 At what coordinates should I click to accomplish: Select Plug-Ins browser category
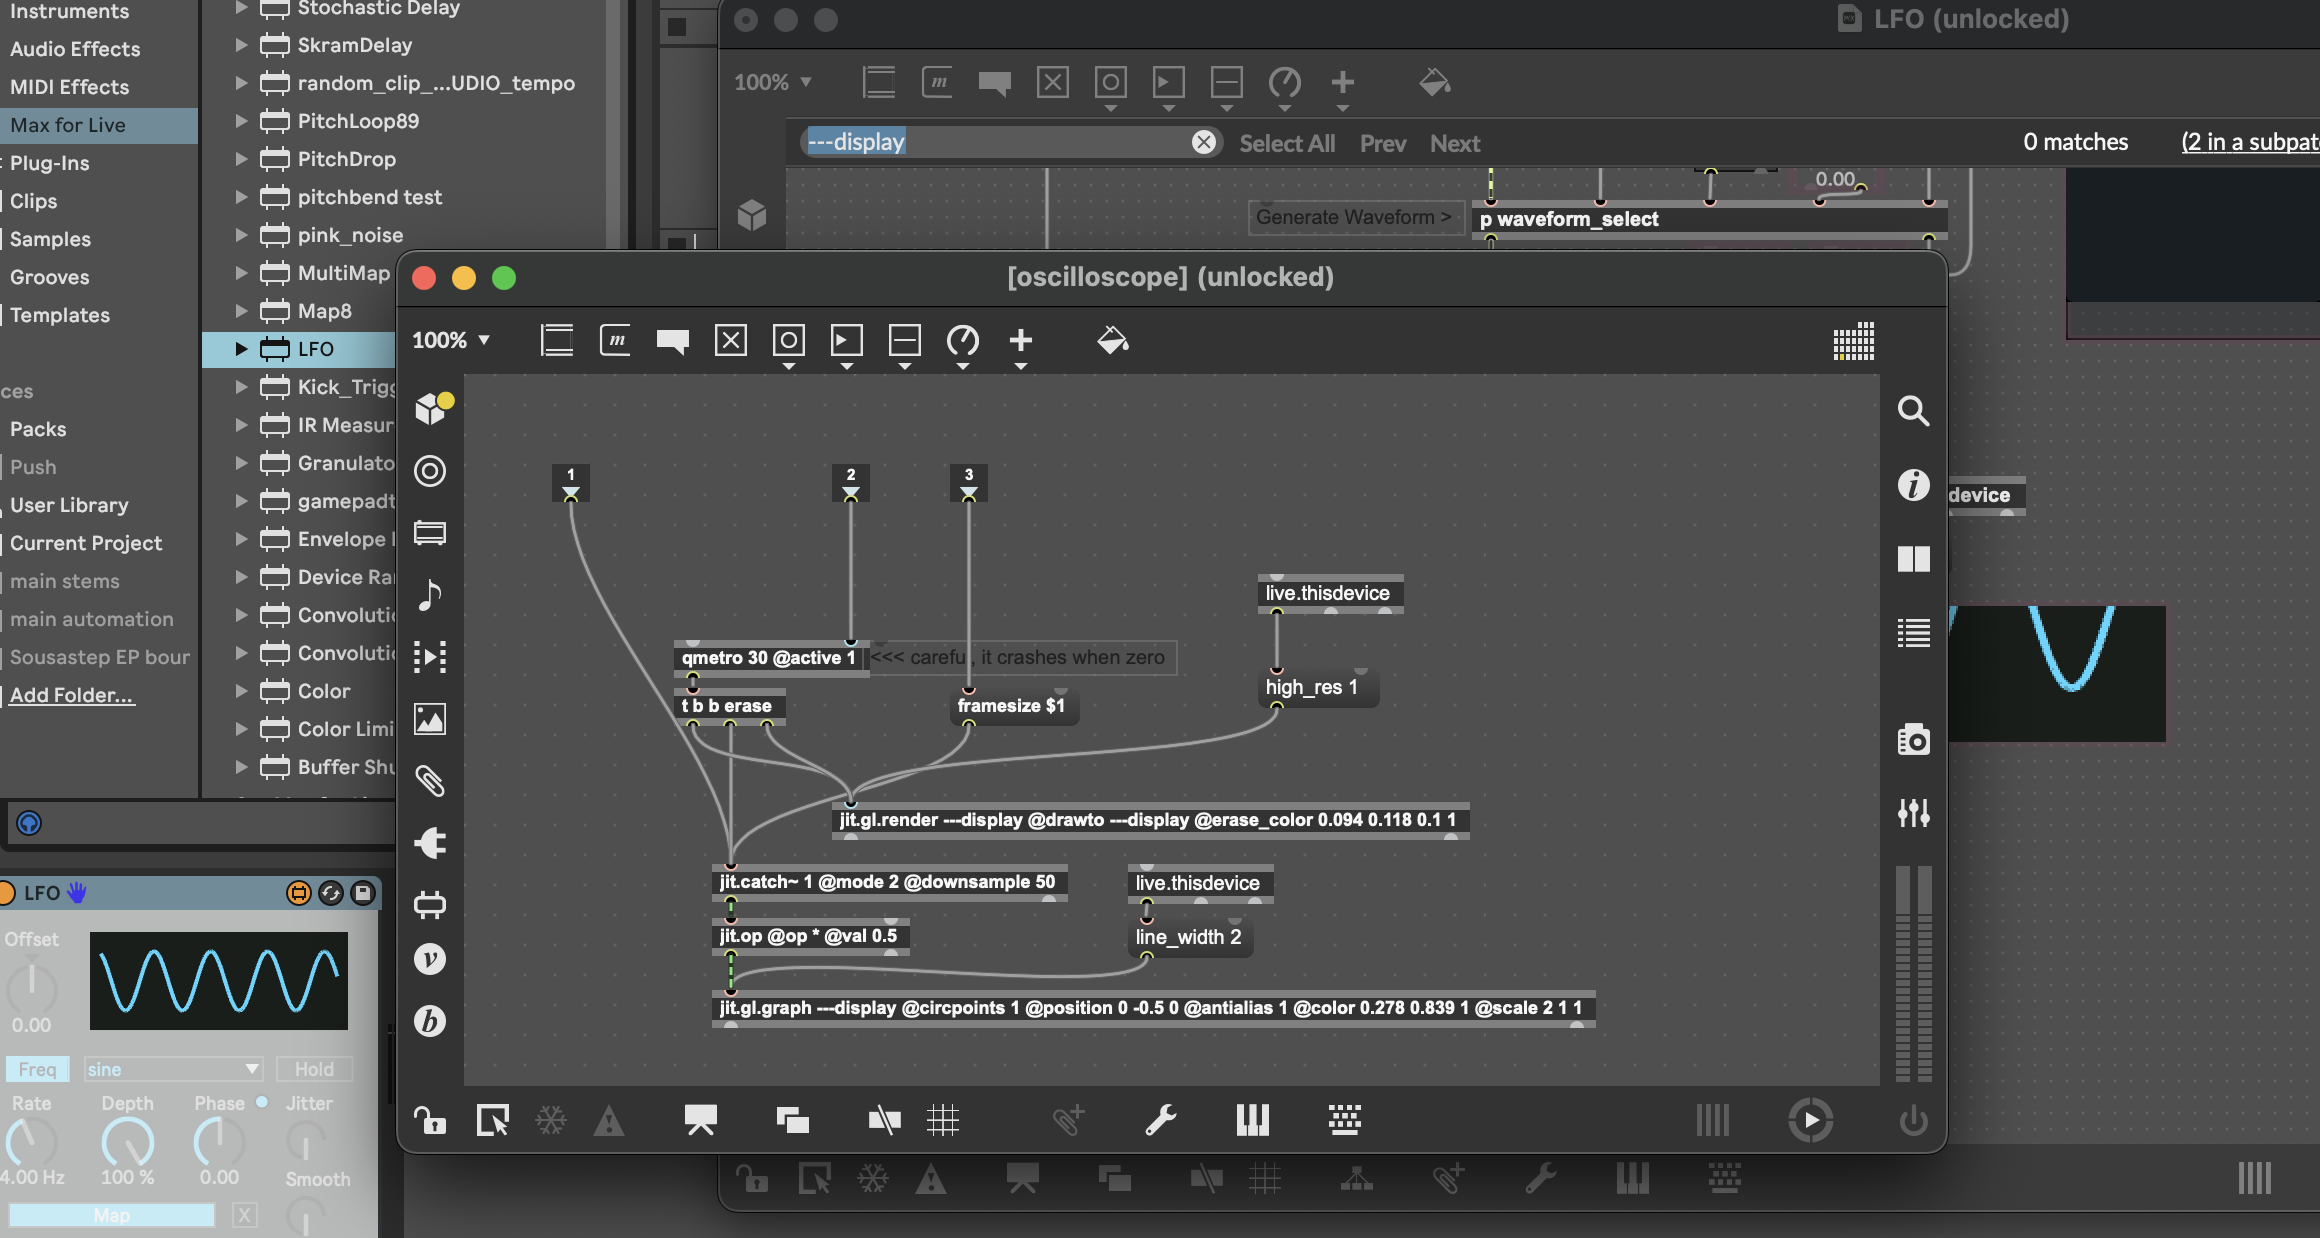coord(50,163)
